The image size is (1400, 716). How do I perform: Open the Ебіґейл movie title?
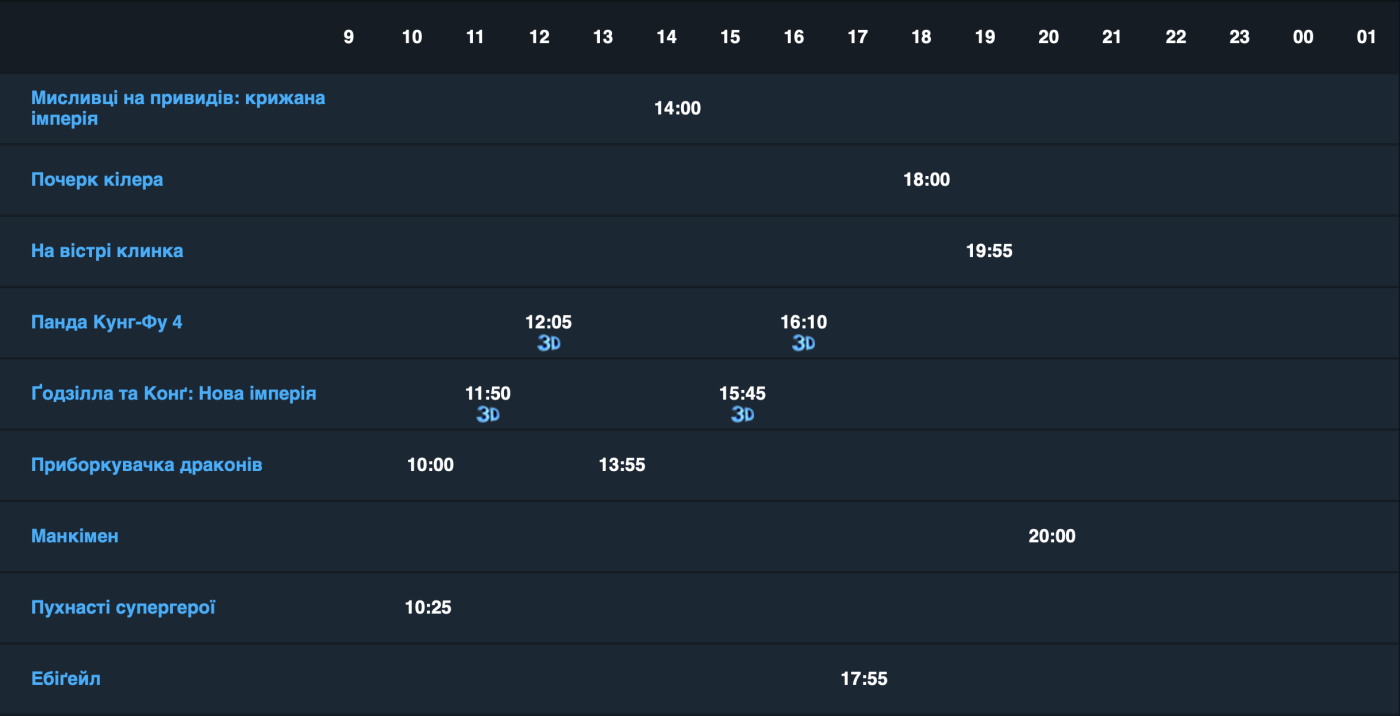(x=66, y=679)
